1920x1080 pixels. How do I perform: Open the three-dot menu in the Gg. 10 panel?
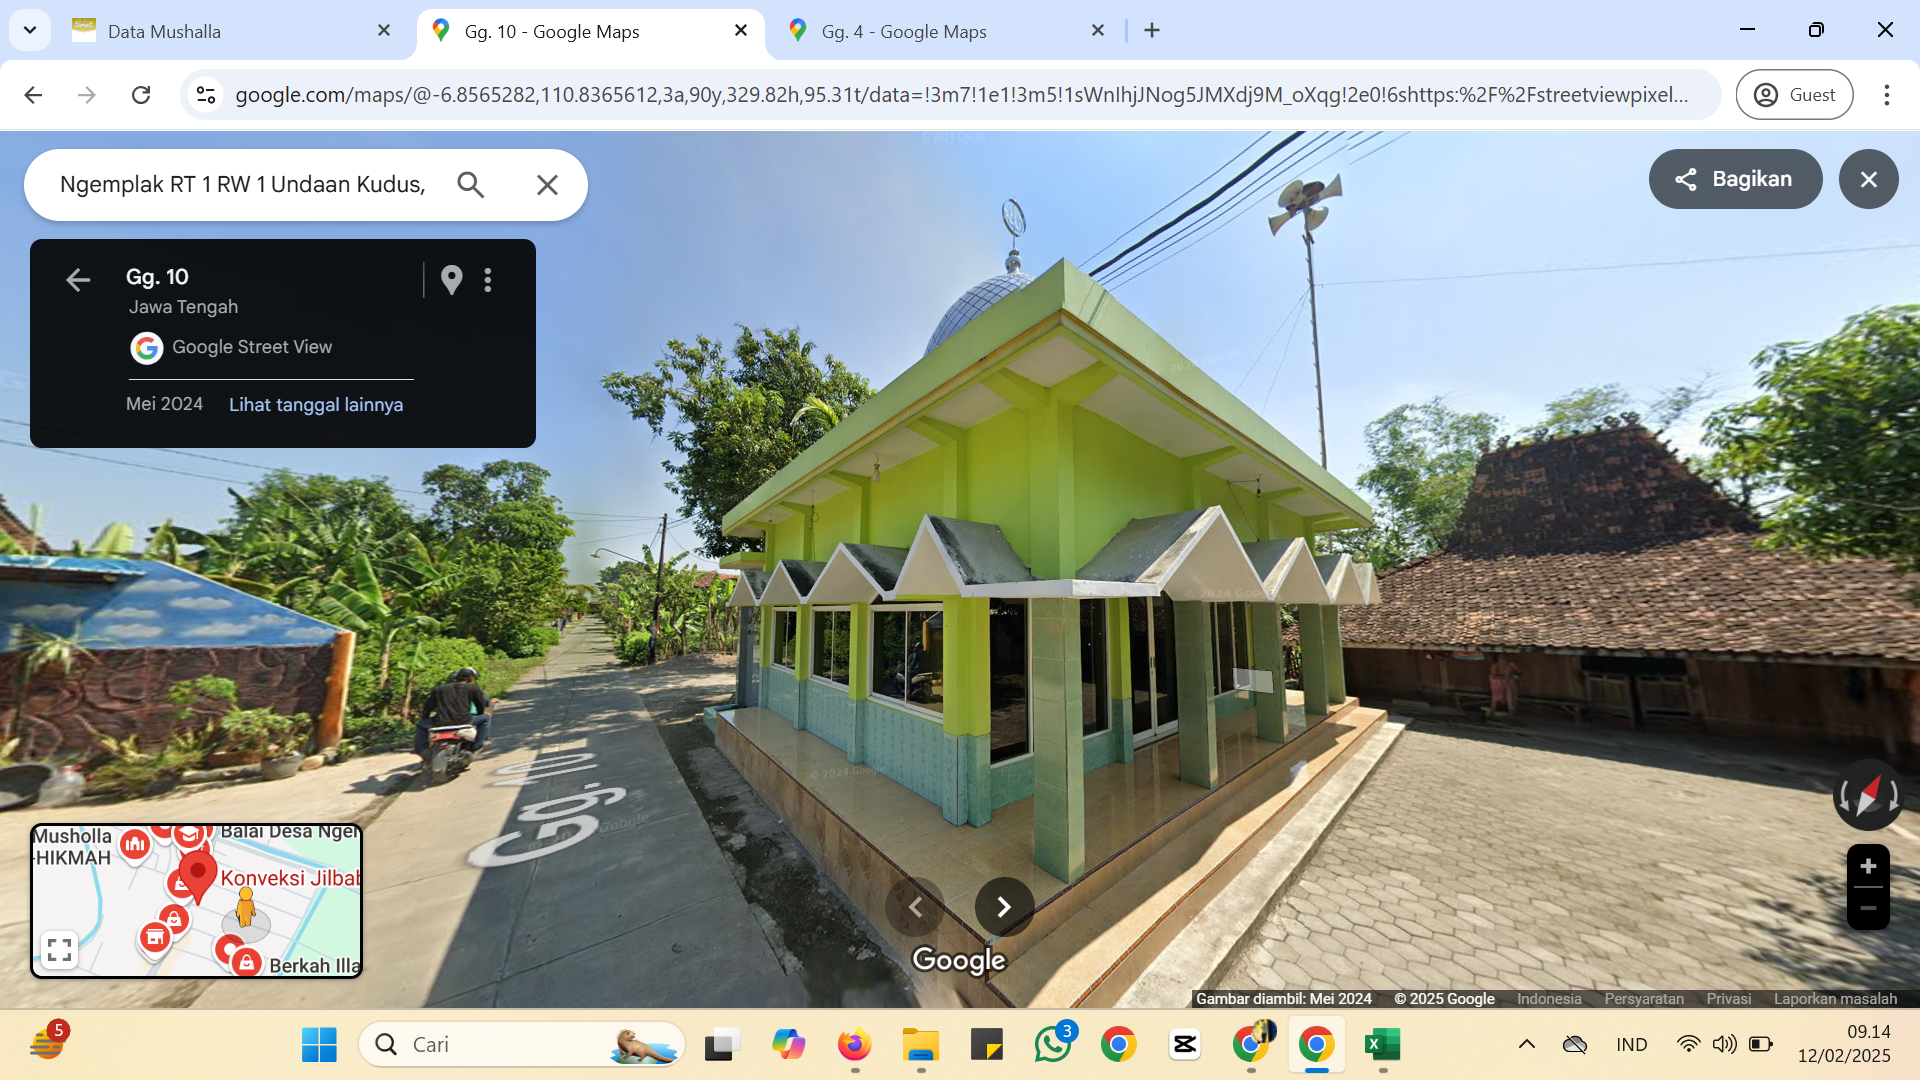tap(488, 280)
